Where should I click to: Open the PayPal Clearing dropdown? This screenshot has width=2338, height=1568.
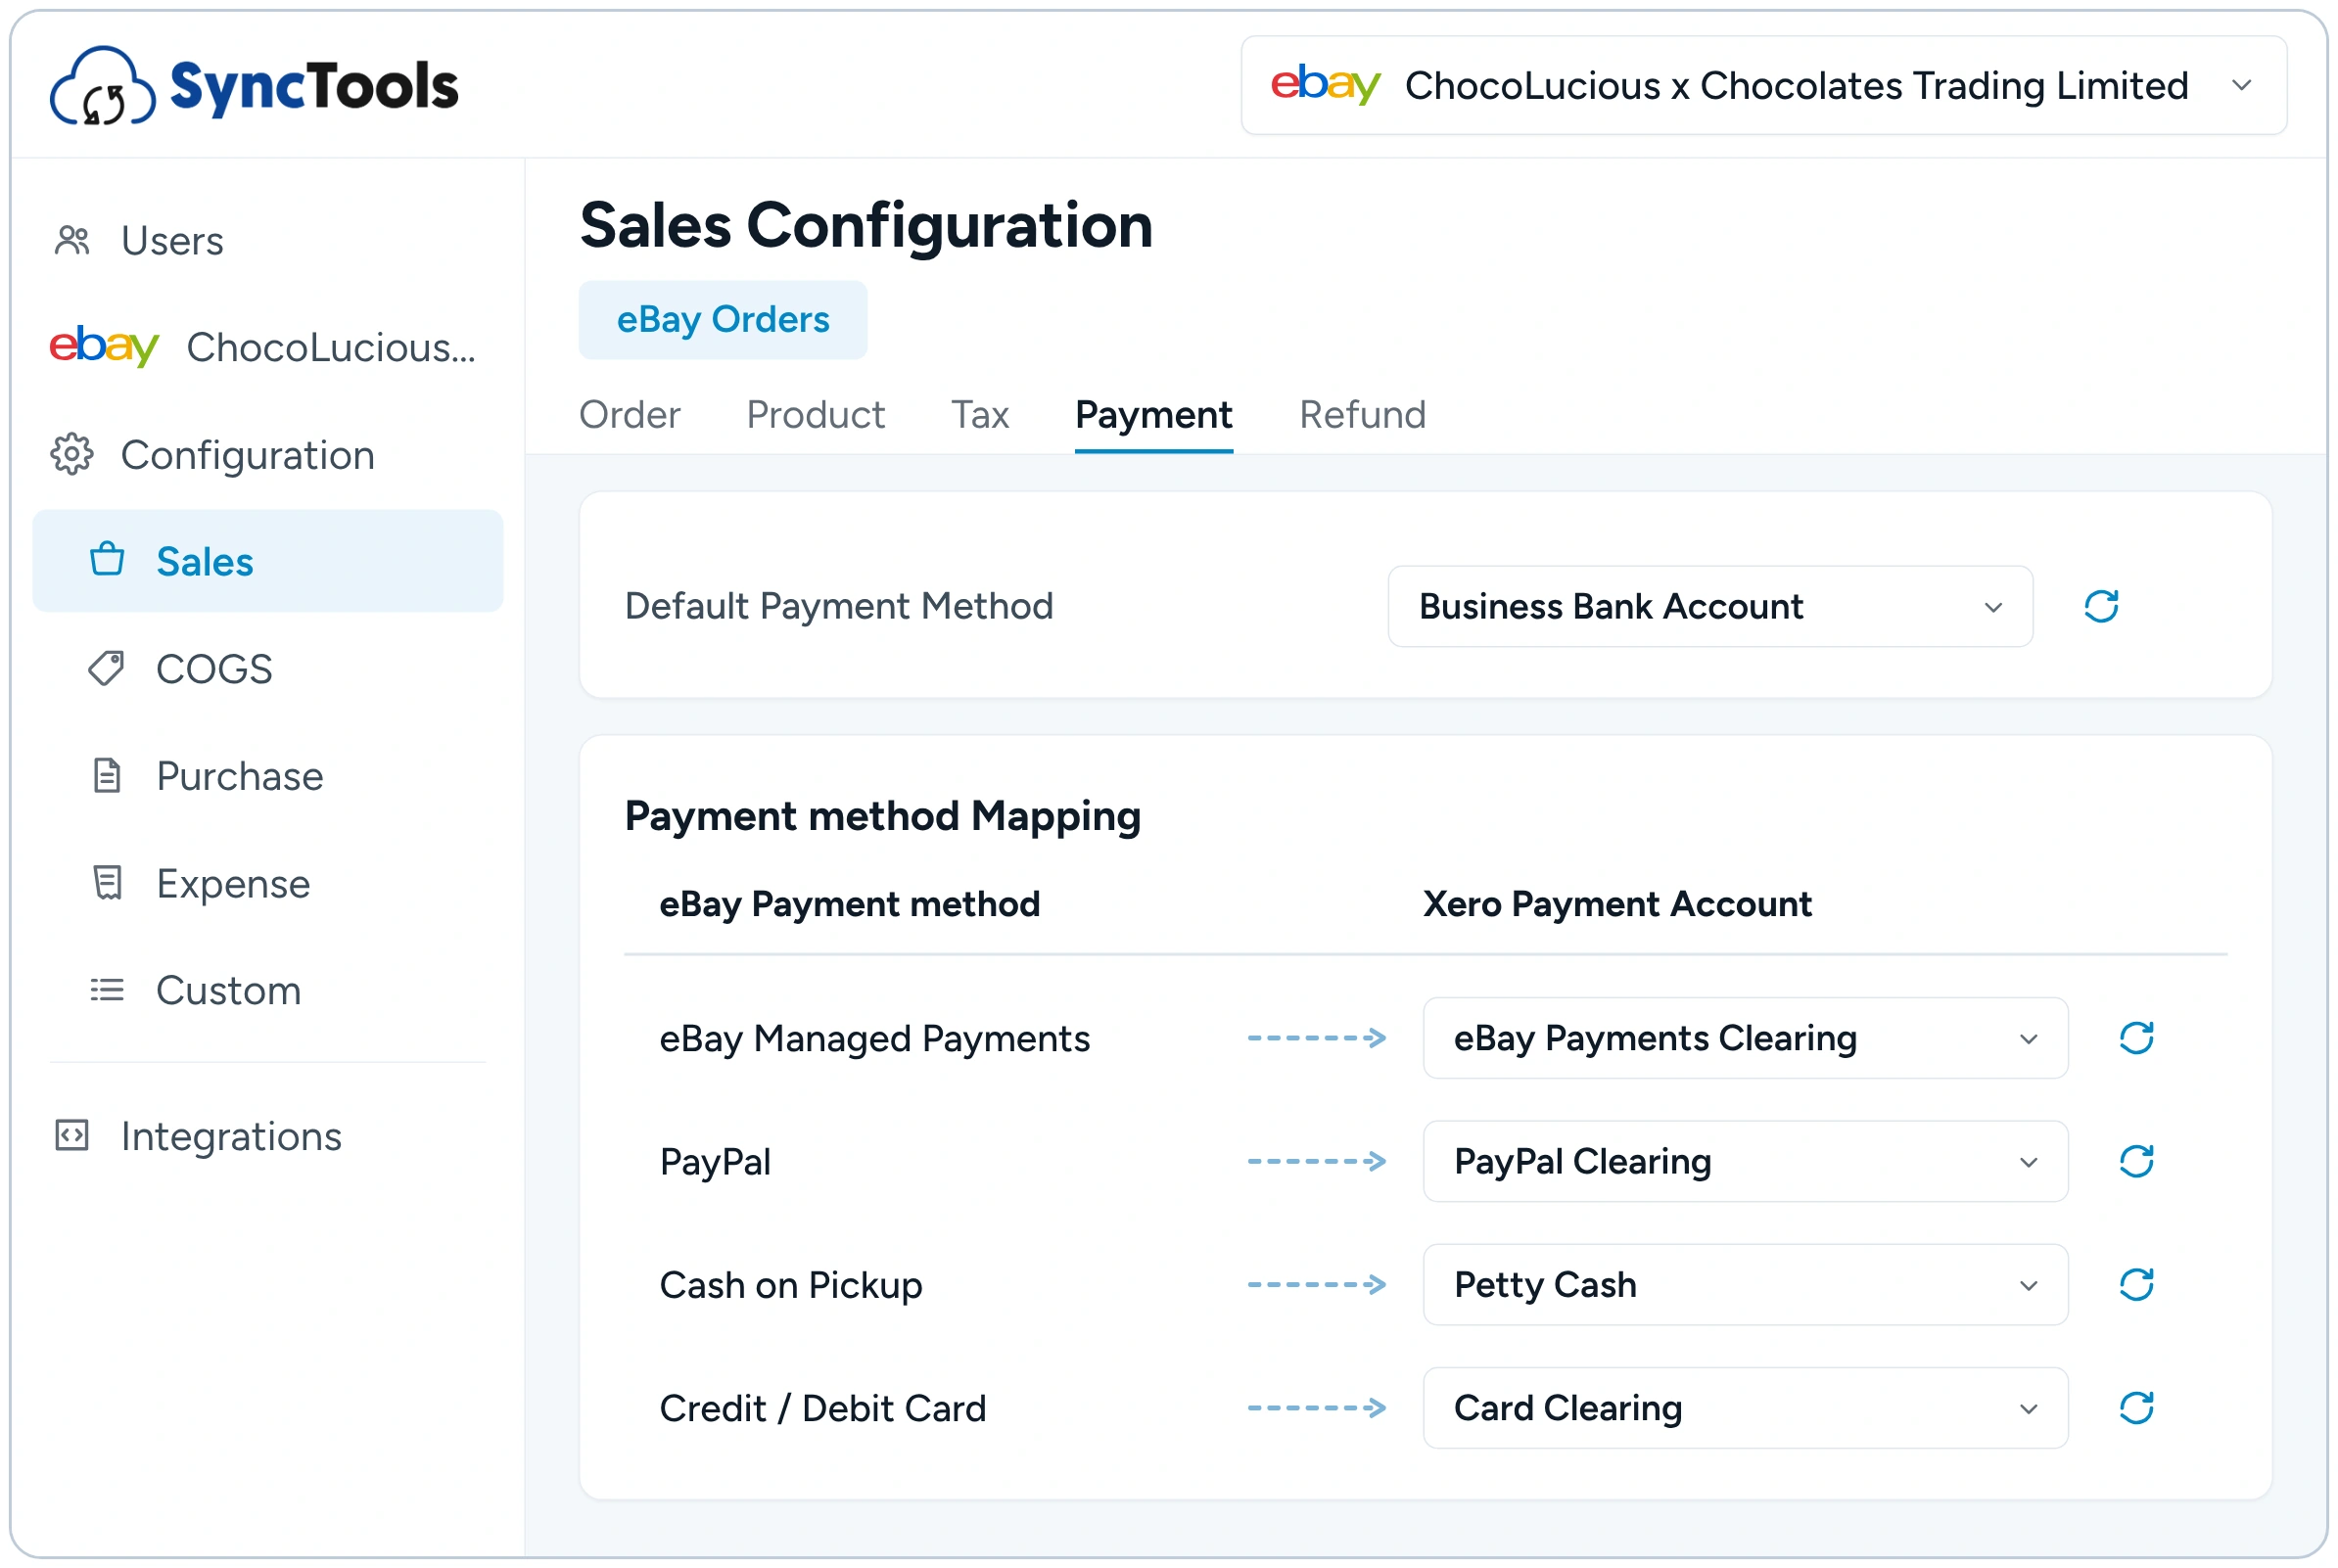(1746, 1162)
